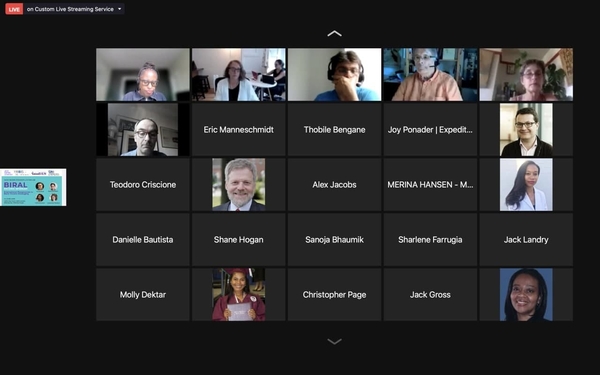Viewport: 600px width, 375px height.
Task: Click the Sanoja Bhaumik tile
Action: 334,240
